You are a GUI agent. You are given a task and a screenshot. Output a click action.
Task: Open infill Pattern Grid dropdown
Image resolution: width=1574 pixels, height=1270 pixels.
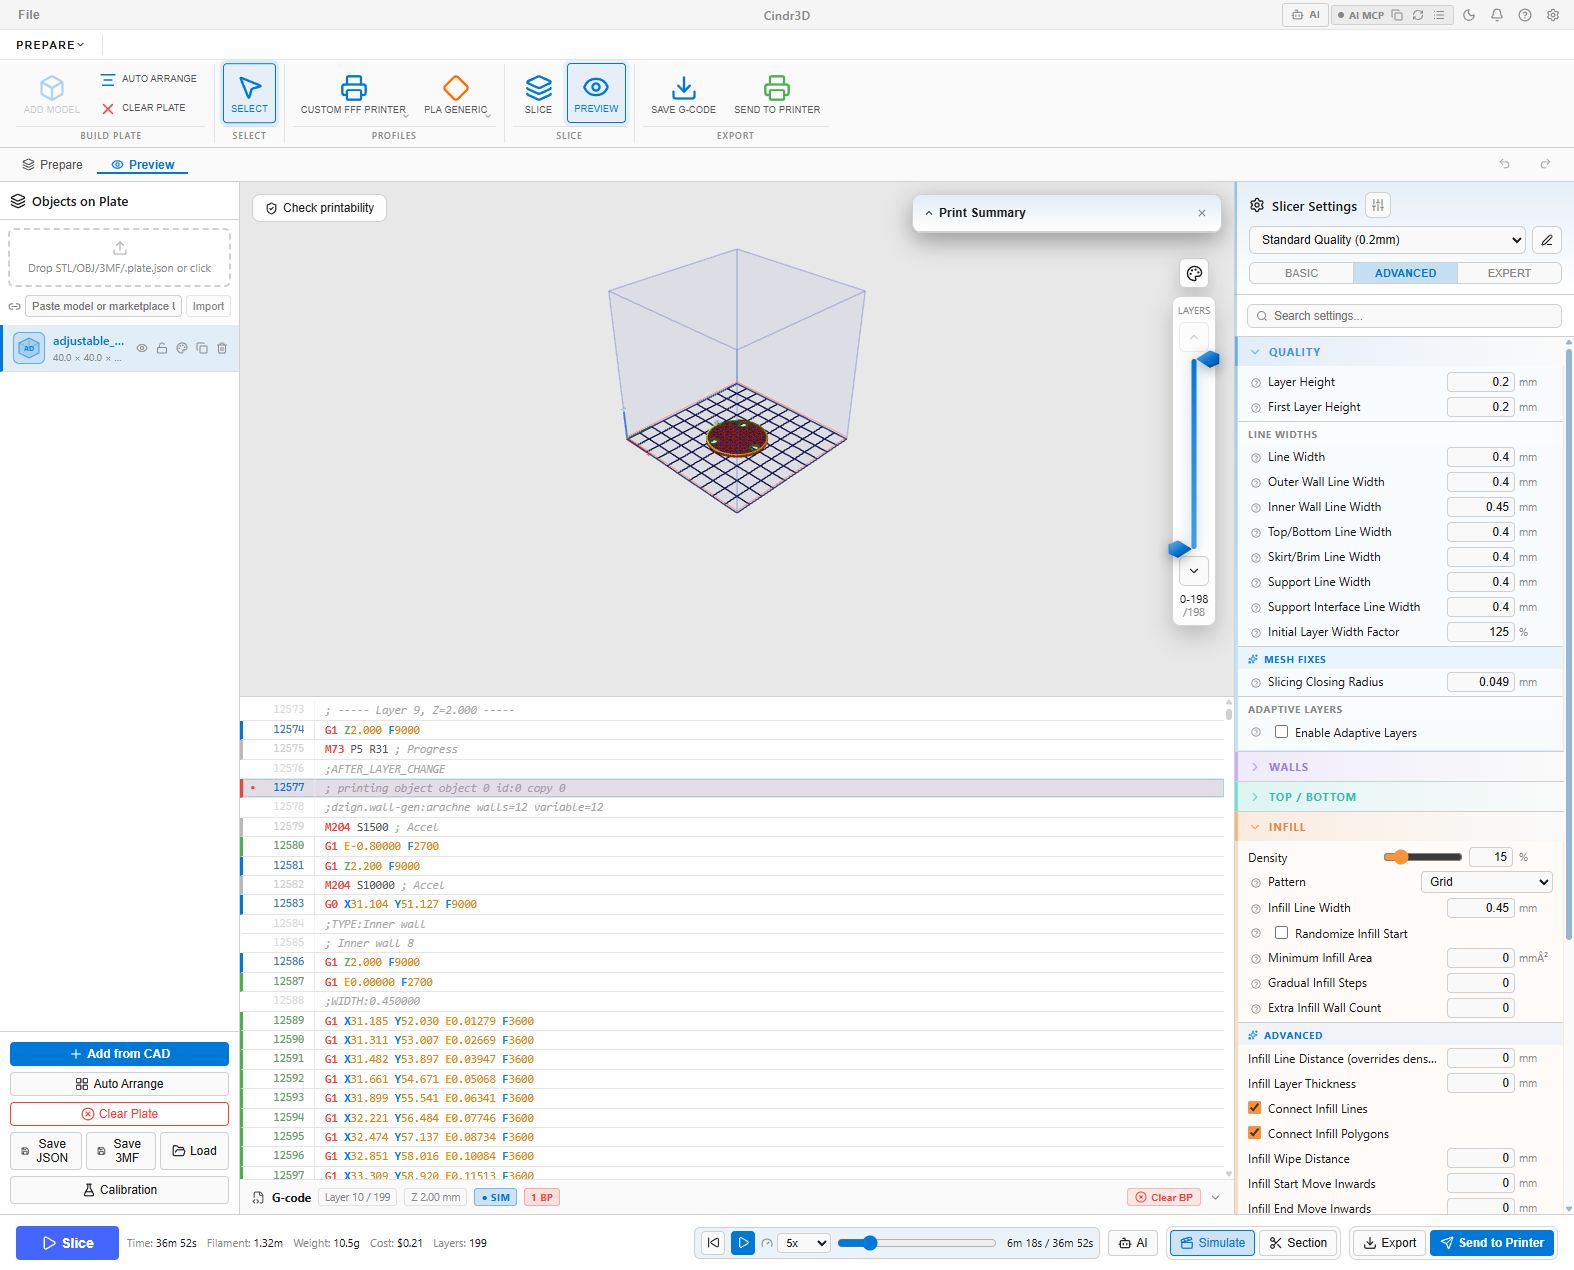click(1487, 882)
